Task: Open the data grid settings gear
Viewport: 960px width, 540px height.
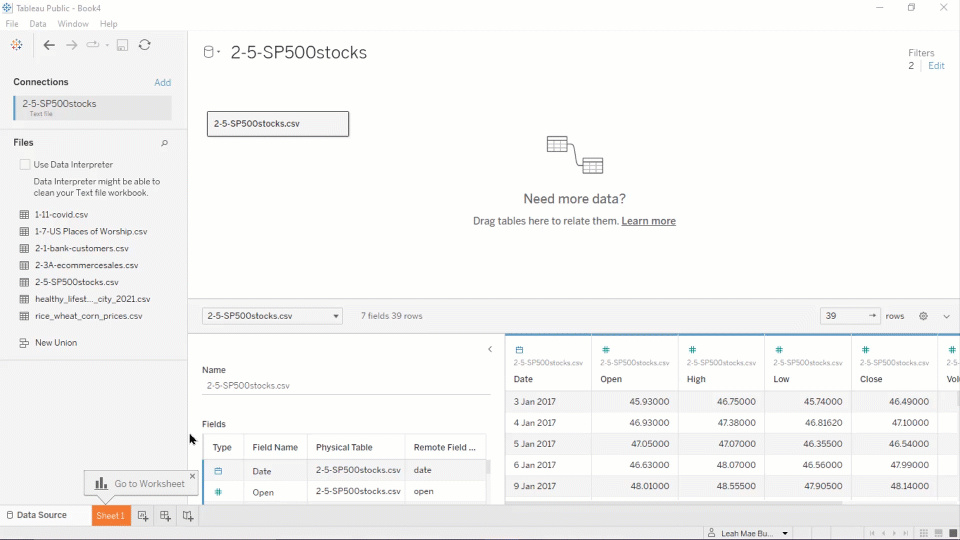Action: click(923, 316)
